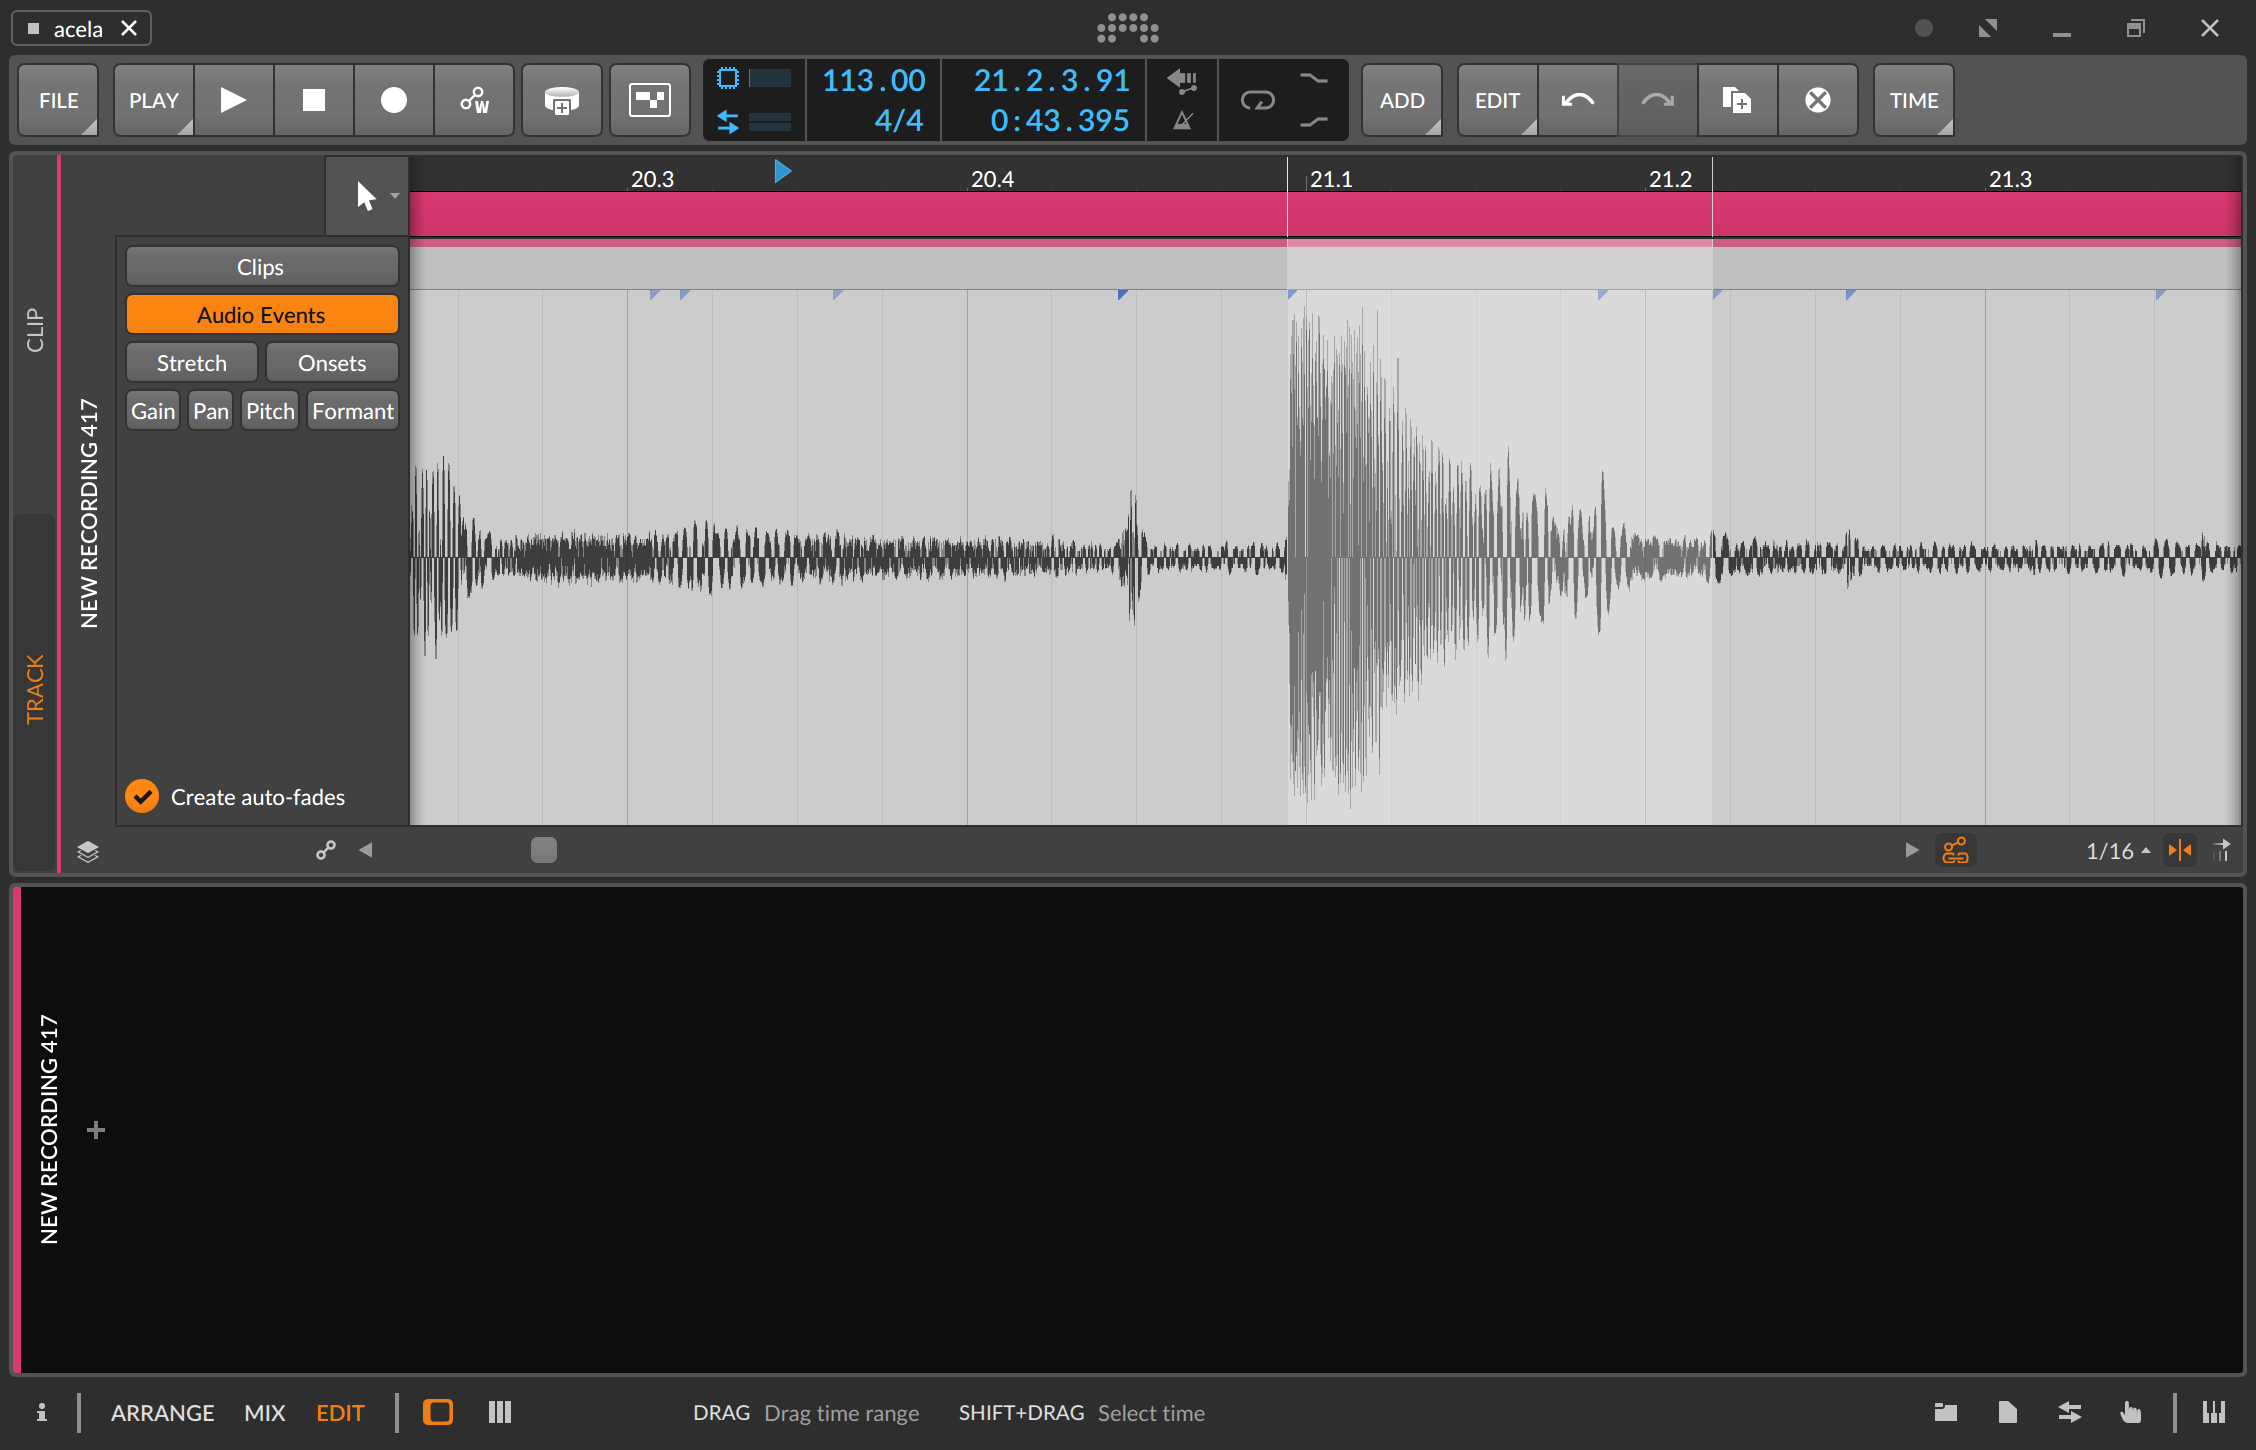Show Formant expression

point(353,411)
